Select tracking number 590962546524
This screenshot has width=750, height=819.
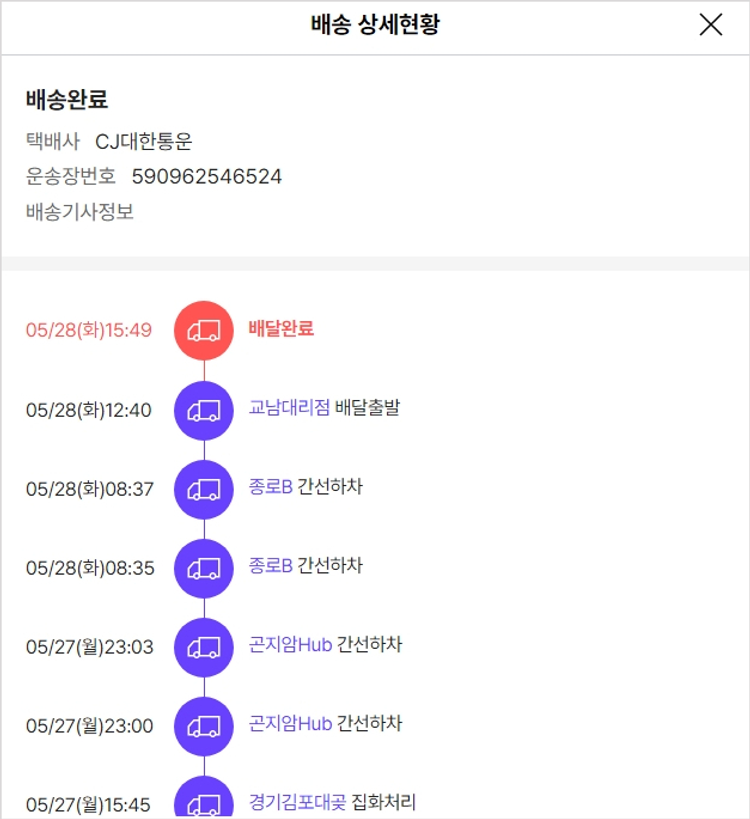(207, 177)
